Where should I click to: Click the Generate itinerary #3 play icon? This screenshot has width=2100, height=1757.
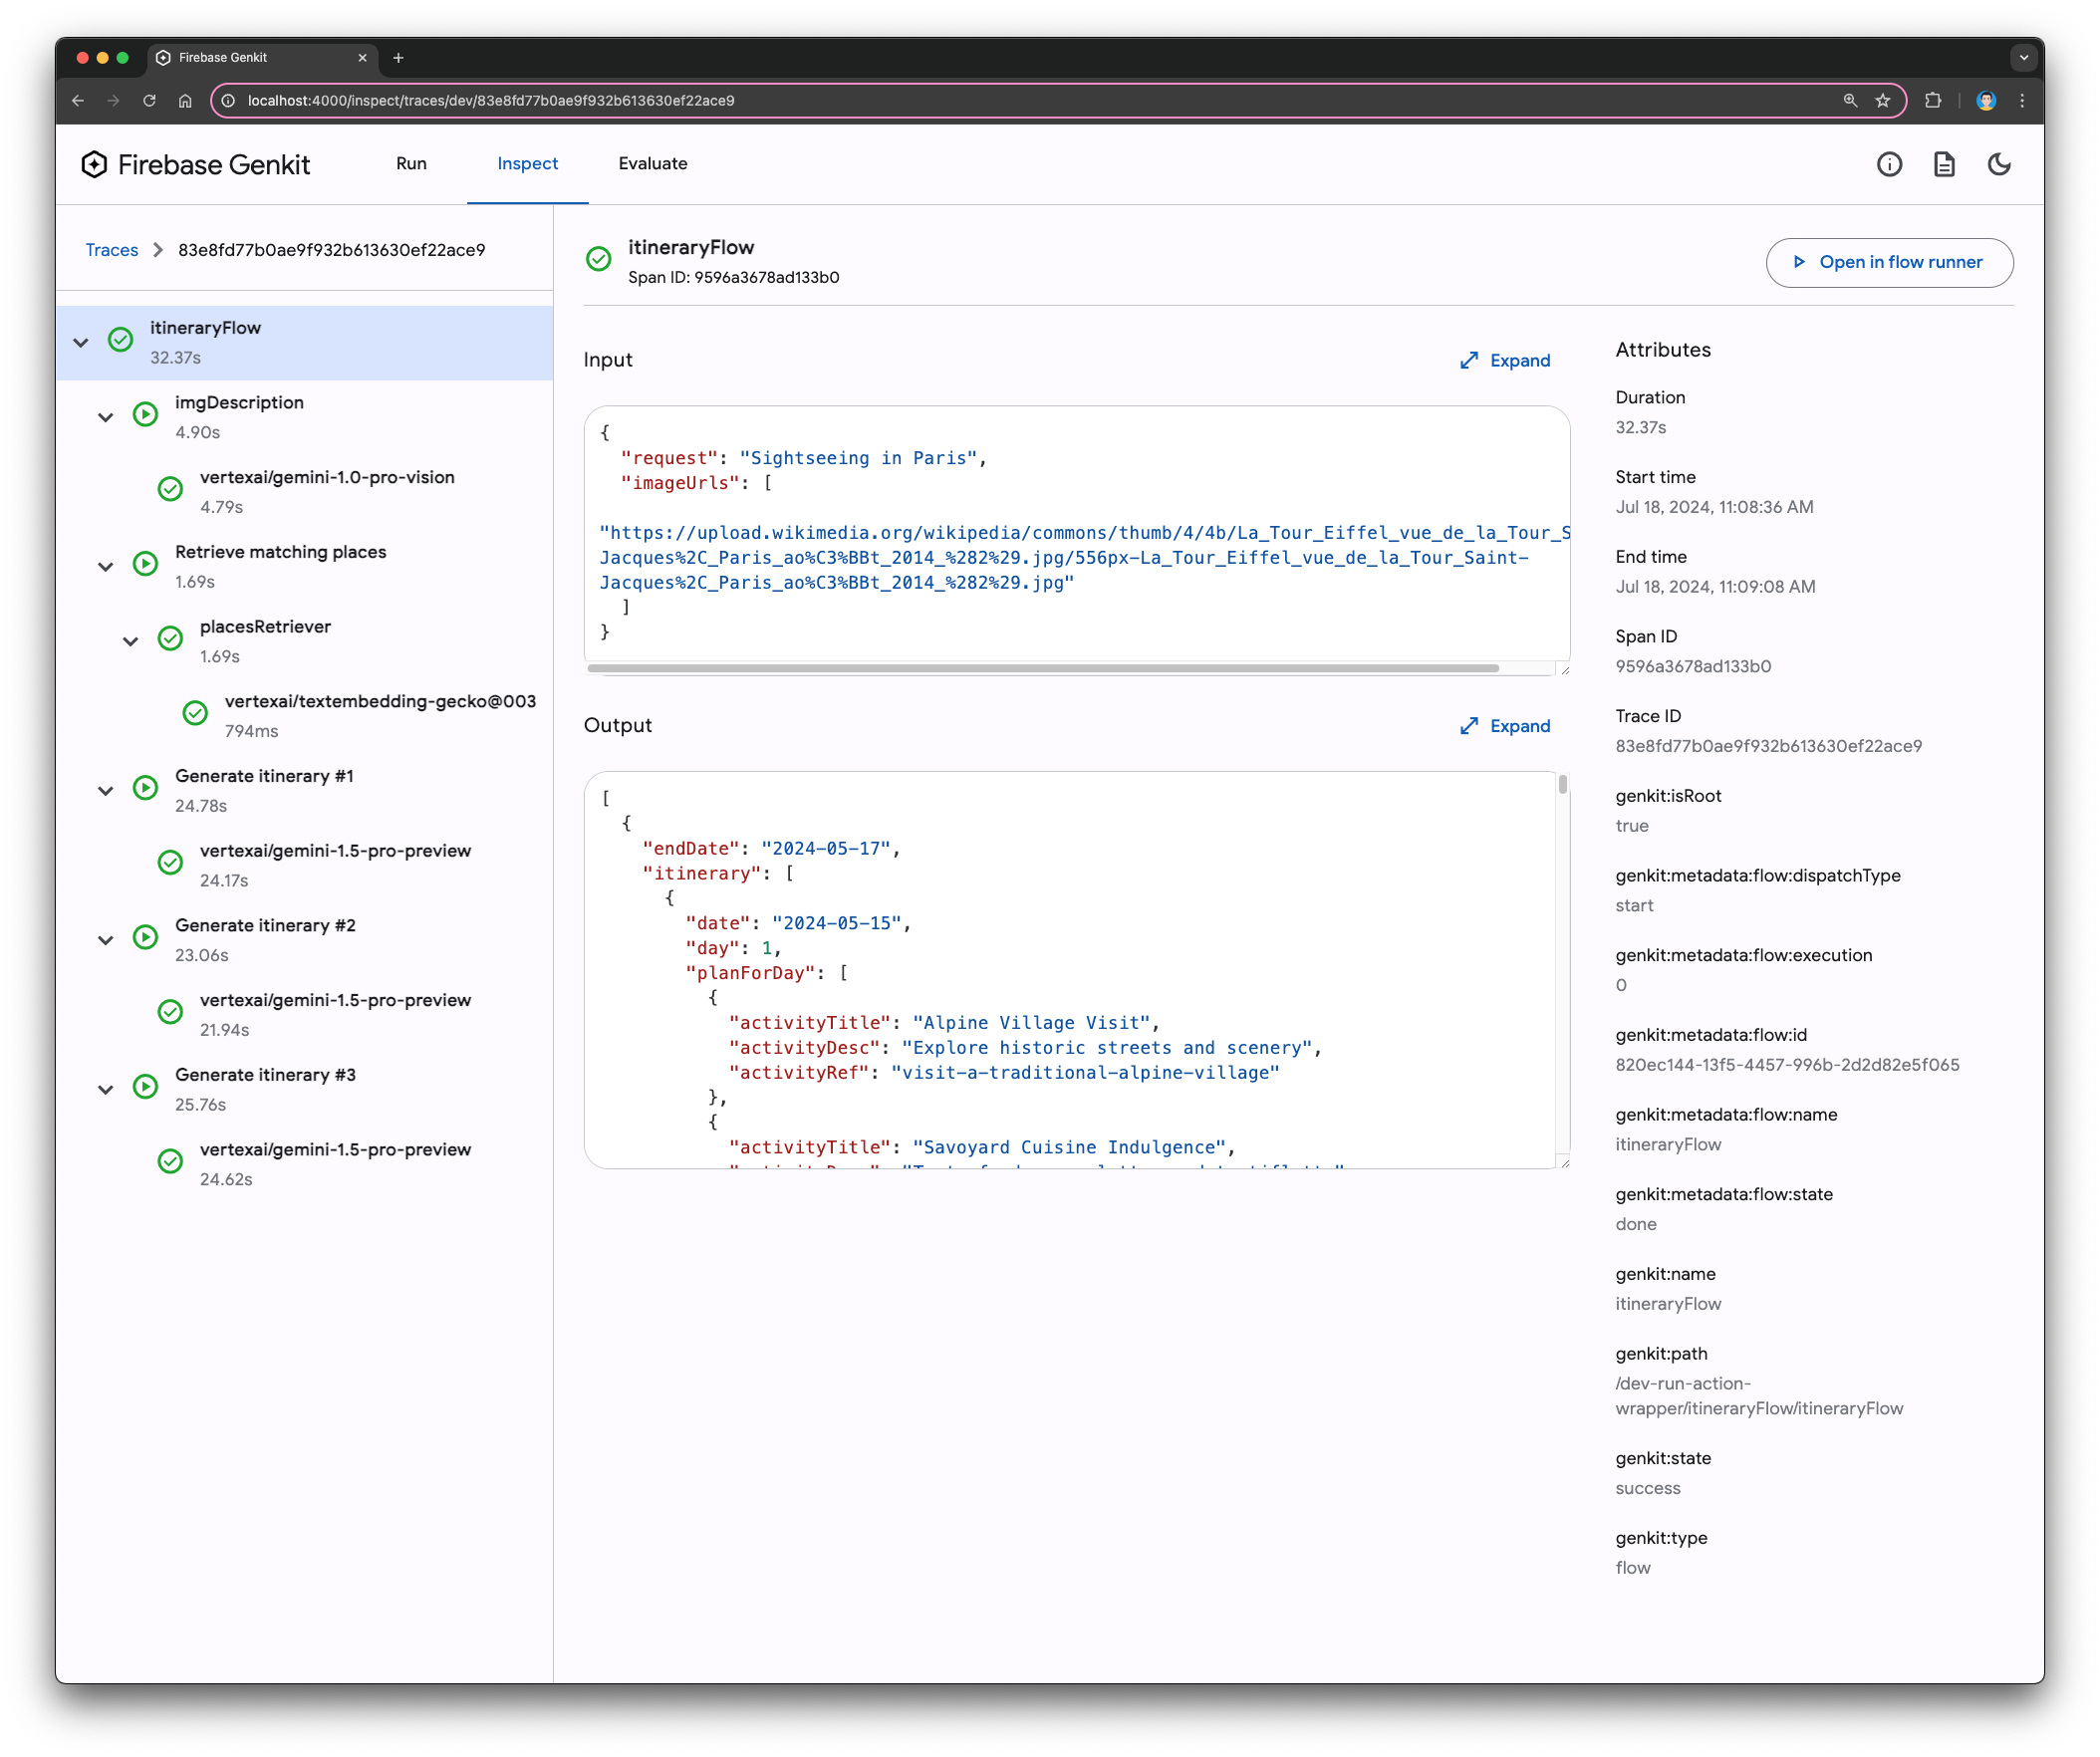coord(145,1087)
